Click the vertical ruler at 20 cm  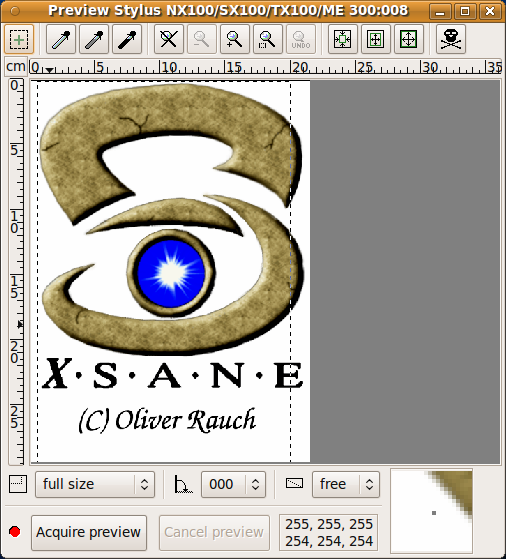[x=16, y=352]
